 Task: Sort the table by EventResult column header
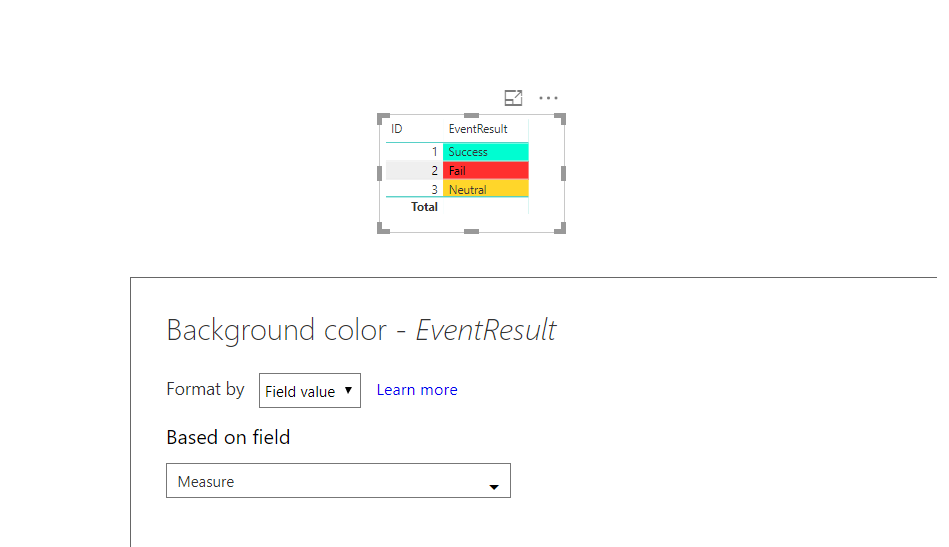tap(478, 129)
